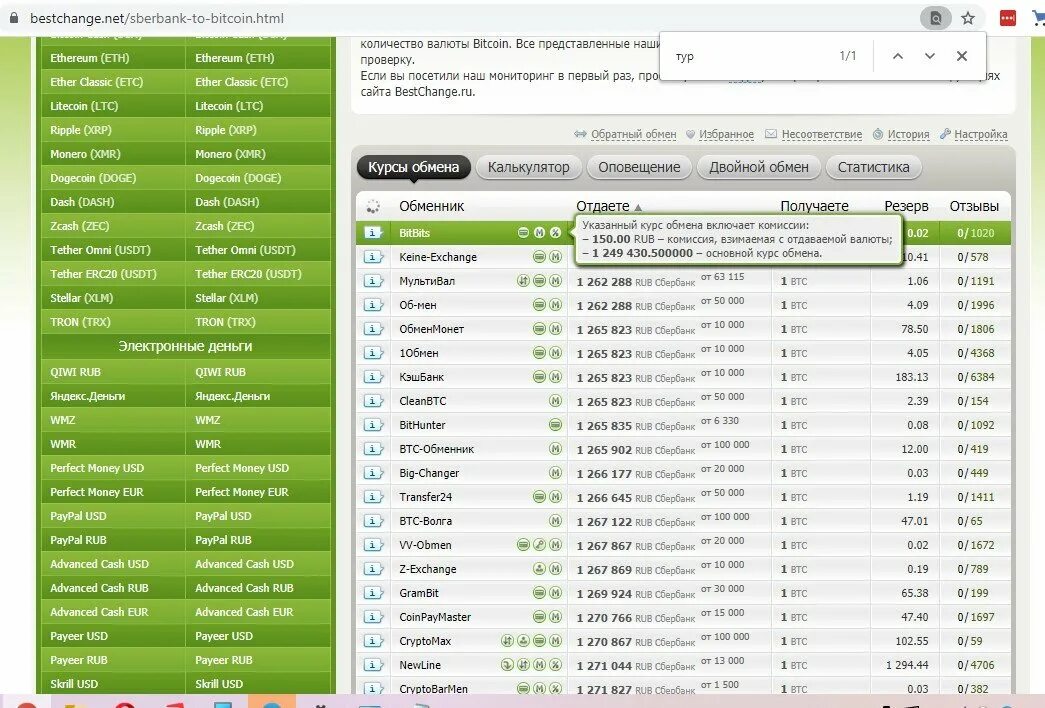Open reviews 0/4706 for NewLine
This screenshot has height=708, width=1045.
(976, 665)
